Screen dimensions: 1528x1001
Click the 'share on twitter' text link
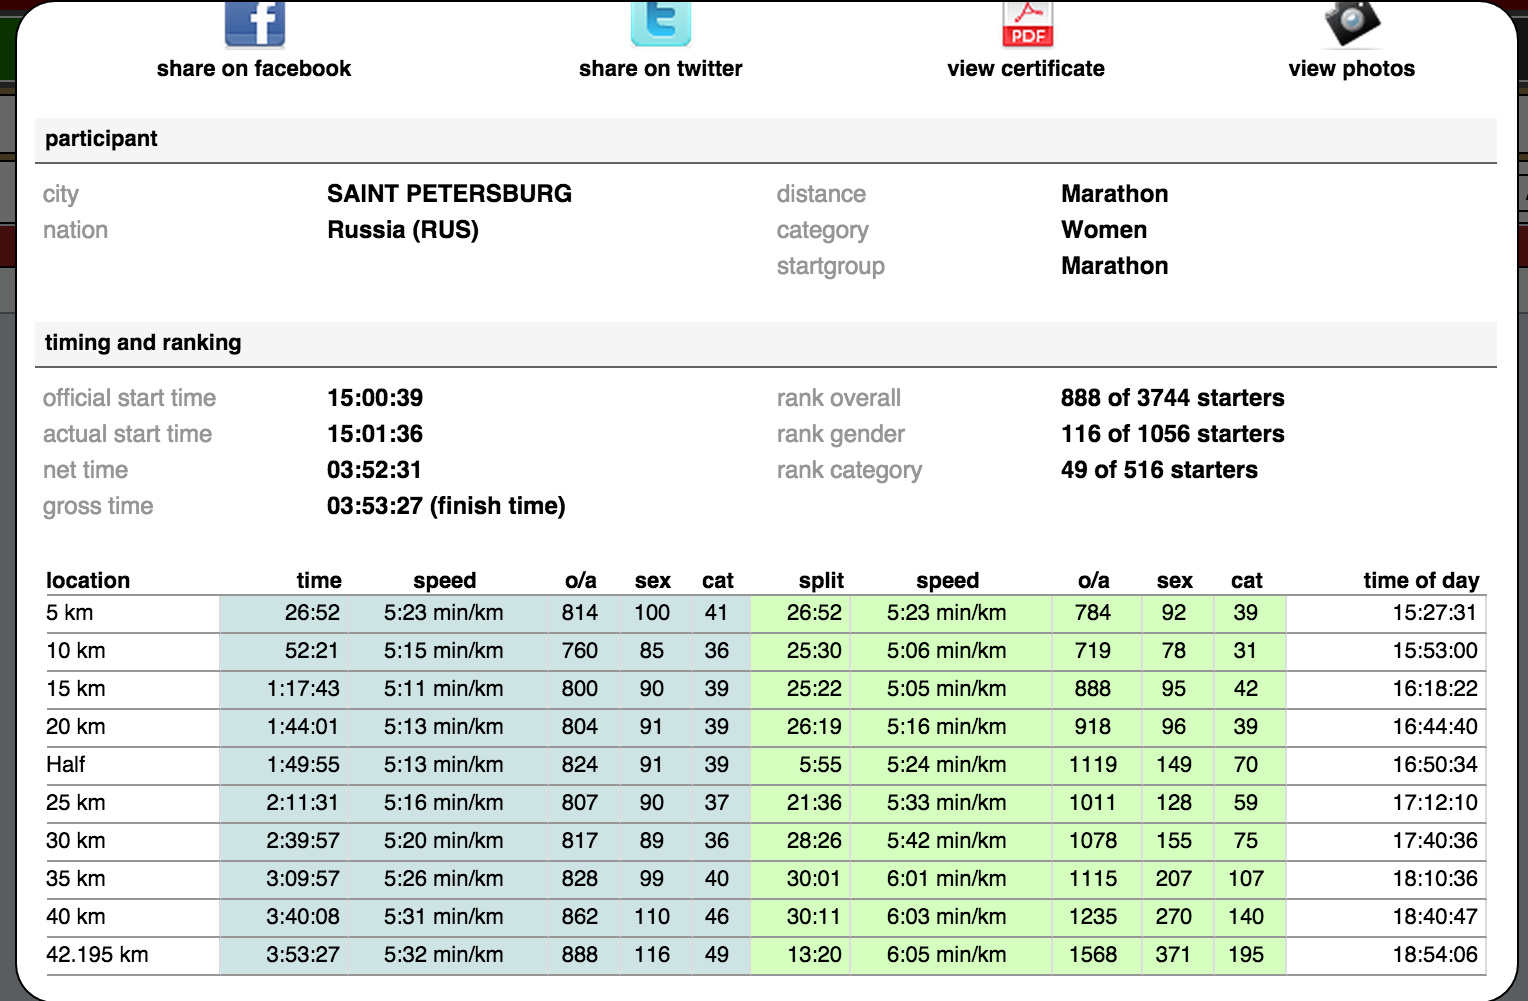click(x=660, y=69)
